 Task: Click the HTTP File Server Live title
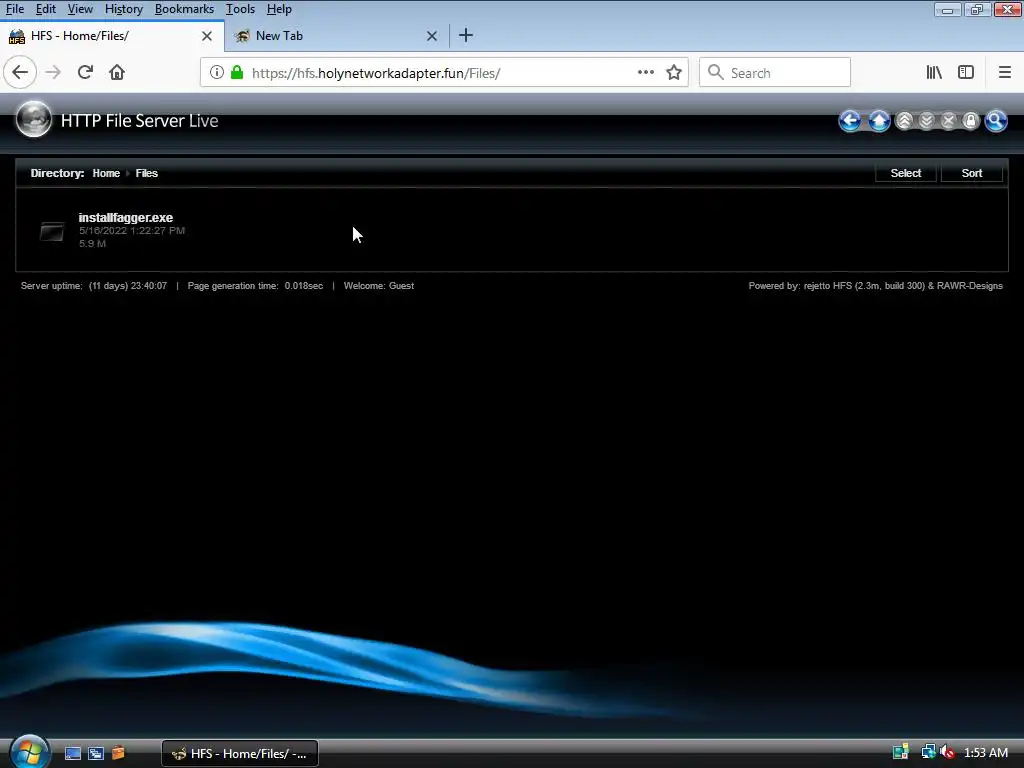click(x=139, y=121)
